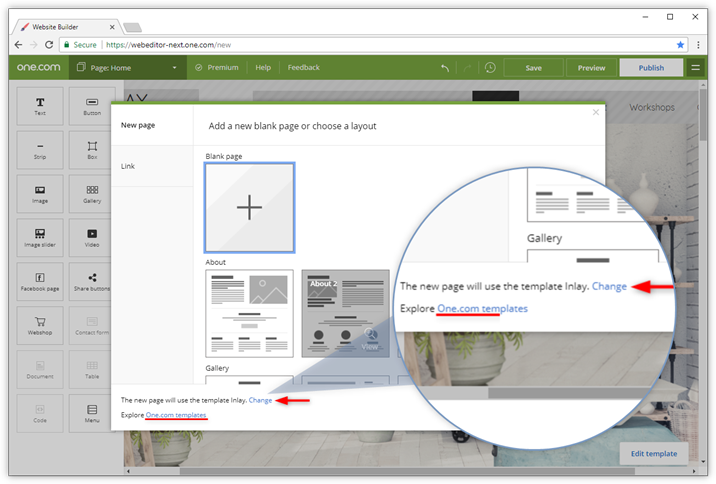Open the Feedback menu item
Screen dimensions: 716x484
tap(304, 68)
